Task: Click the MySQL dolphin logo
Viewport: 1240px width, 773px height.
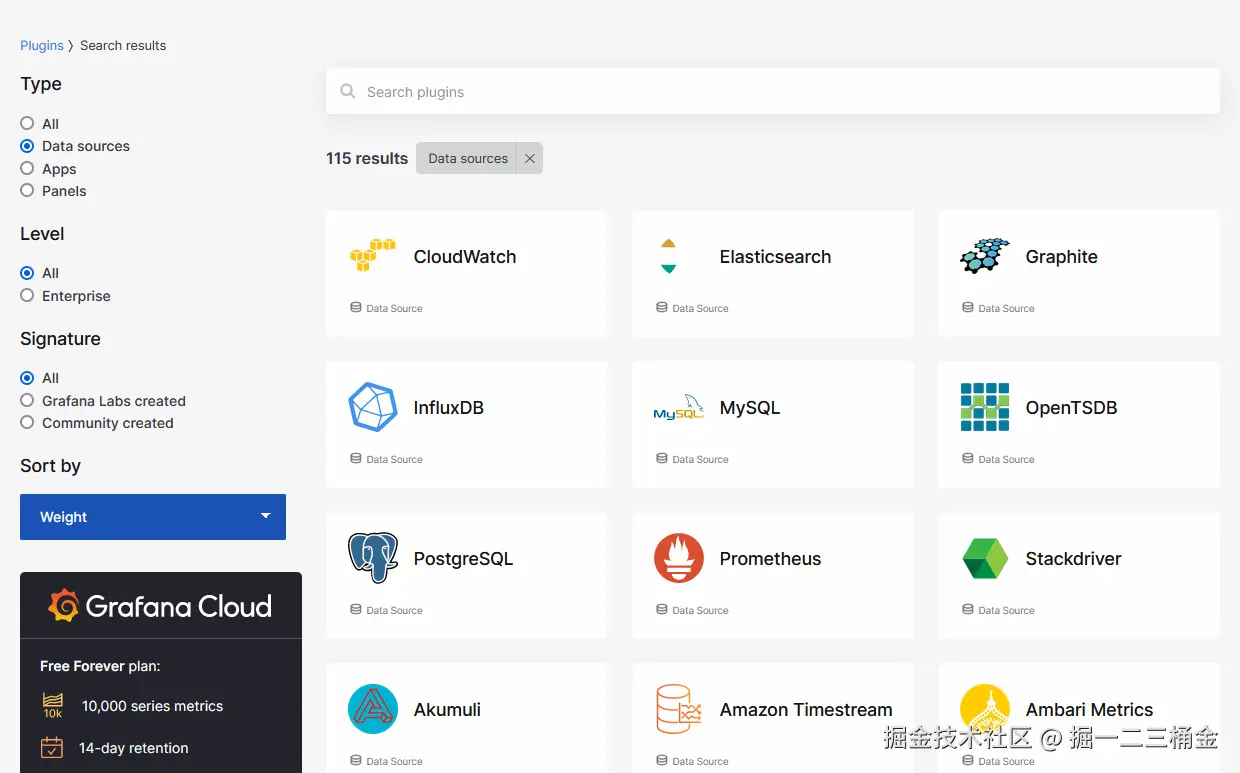Action: pos(679,407)
